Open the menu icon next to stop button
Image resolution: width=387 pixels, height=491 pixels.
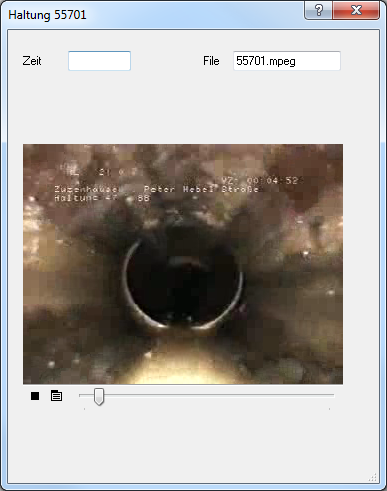tap(56, 396)
